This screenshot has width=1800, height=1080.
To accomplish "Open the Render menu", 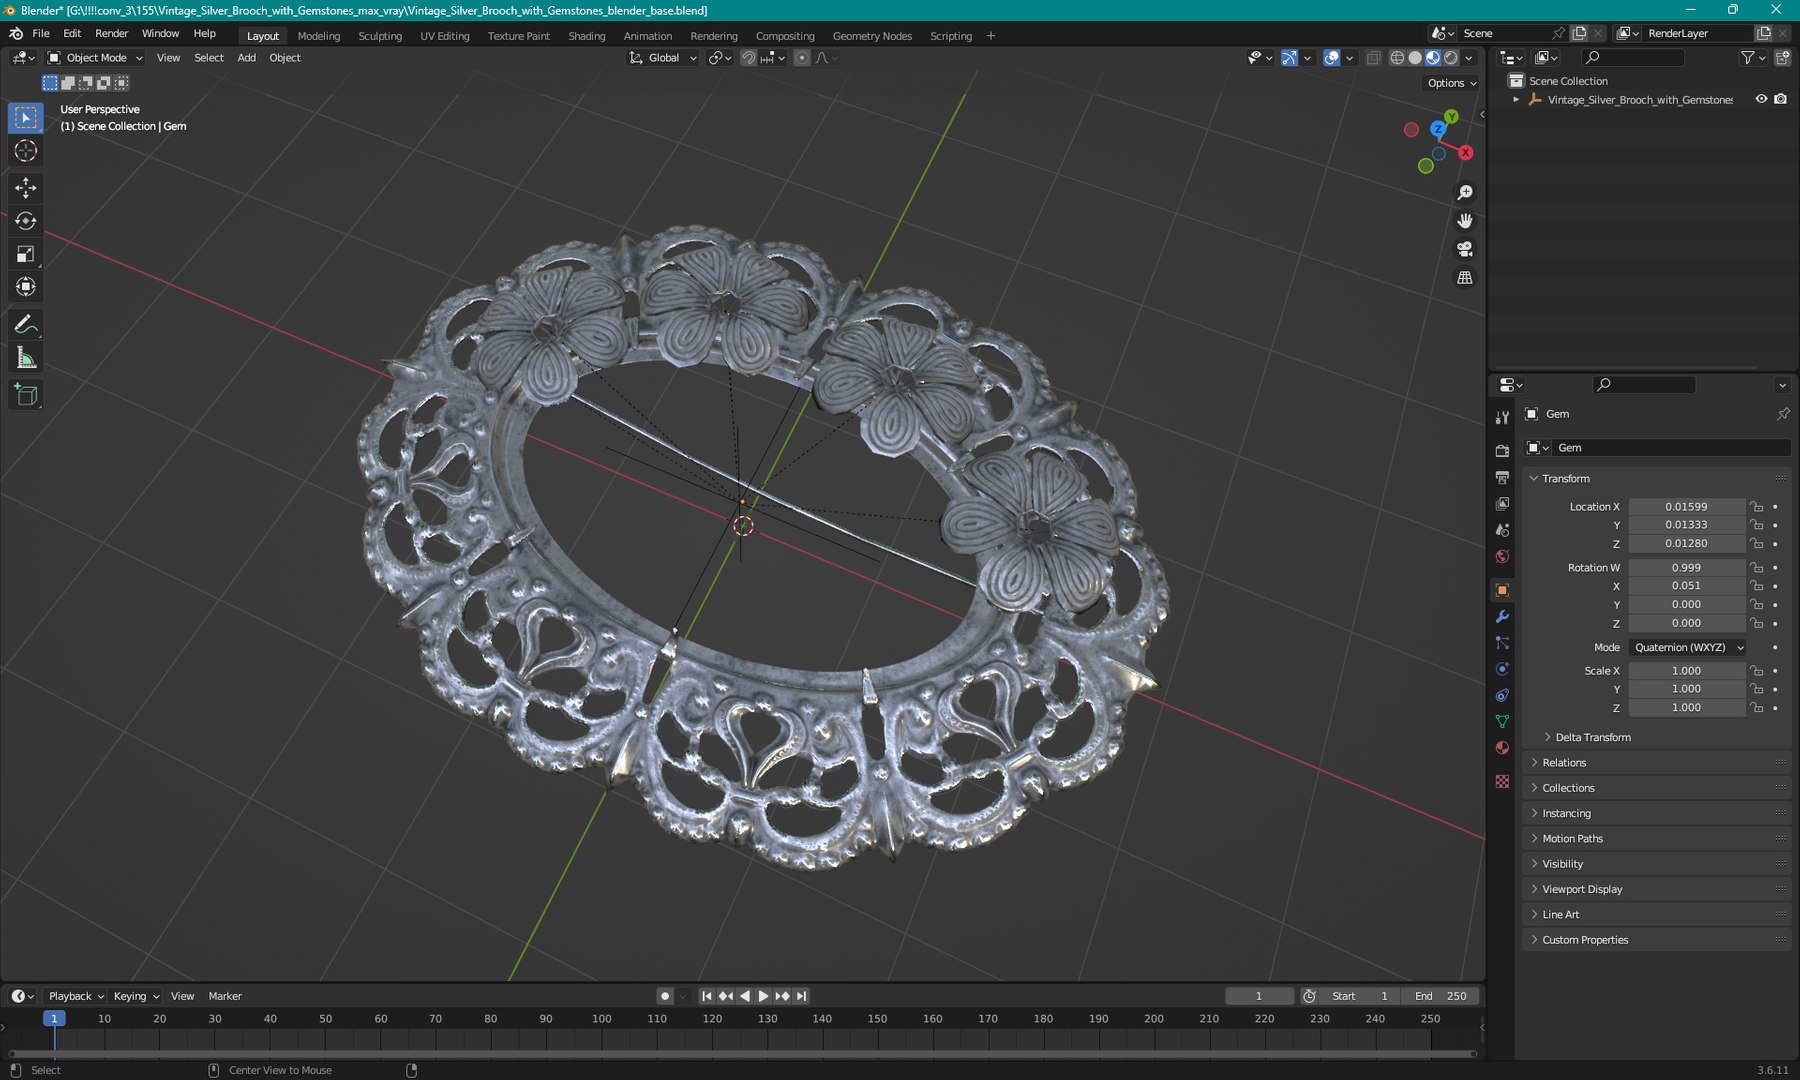I will (111, 33).
